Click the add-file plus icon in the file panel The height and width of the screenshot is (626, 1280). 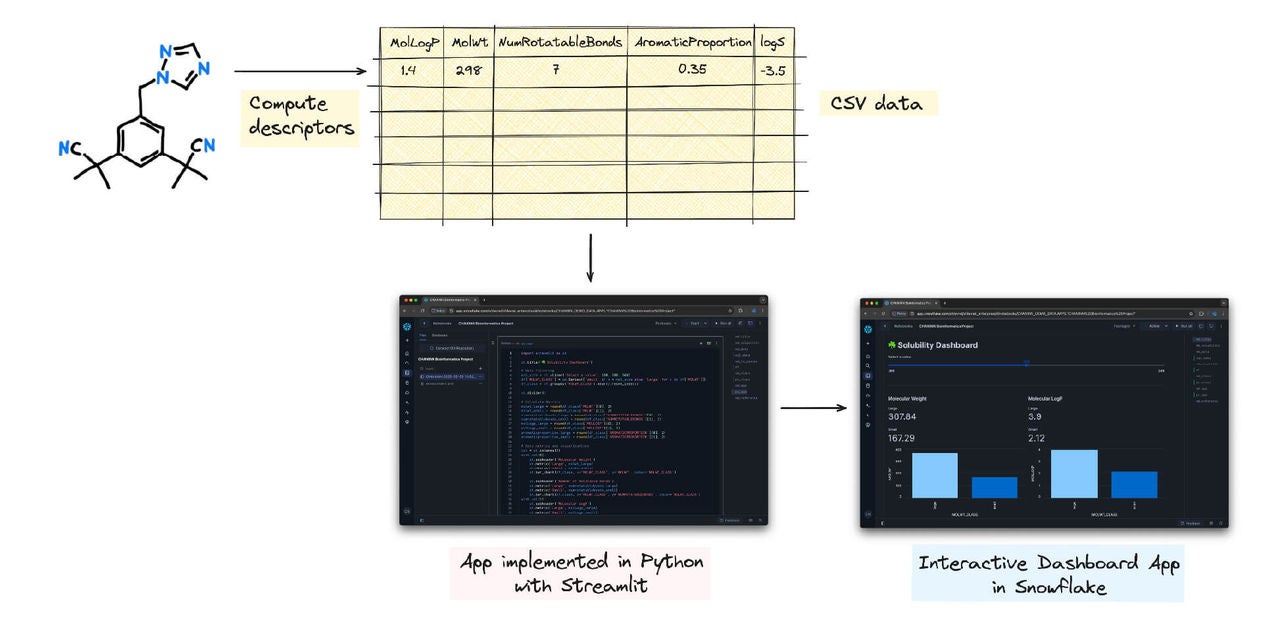480,368
